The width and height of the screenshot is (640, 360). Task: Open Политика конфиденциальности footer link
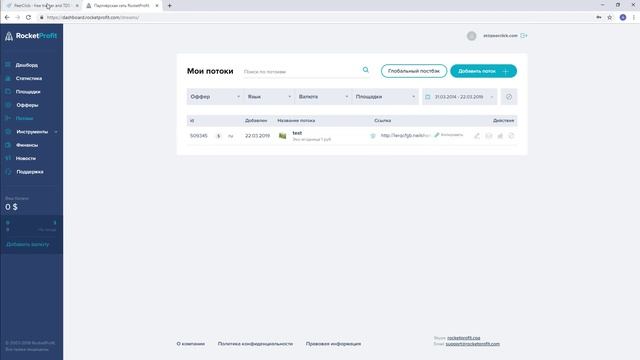click(x=255, y=344)
